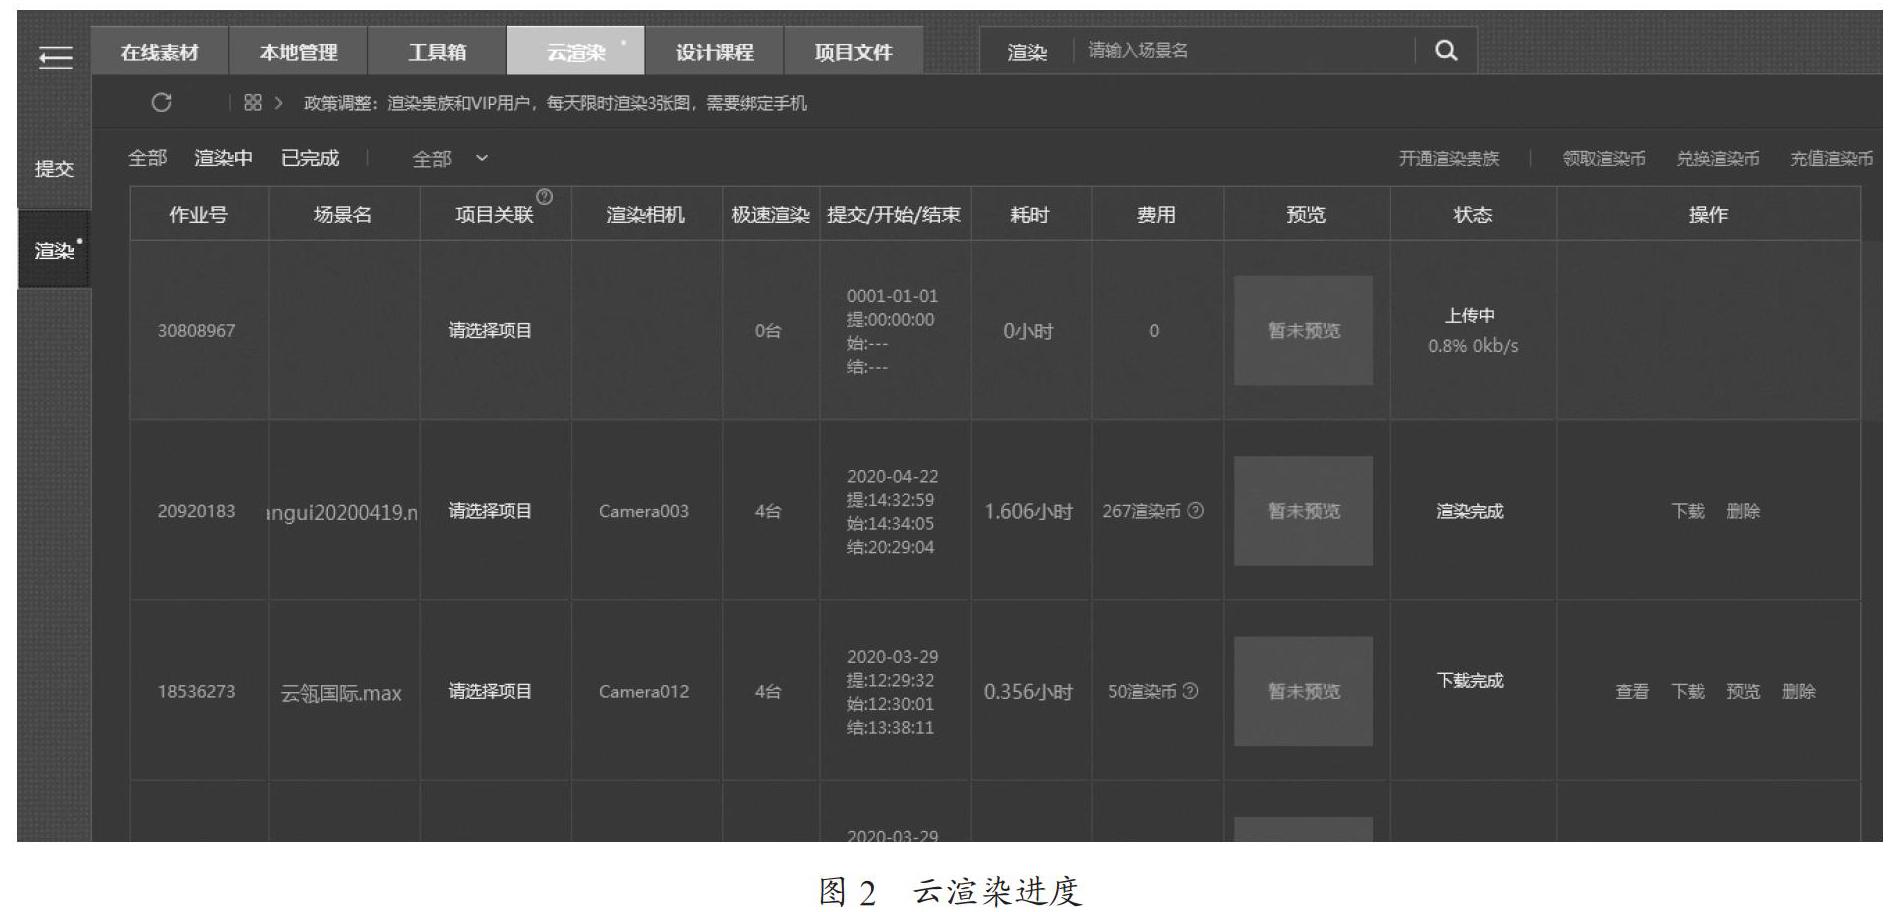1896x912 pixels.
Task: Click the 渲染相机 column header
Action: (646, 214)
